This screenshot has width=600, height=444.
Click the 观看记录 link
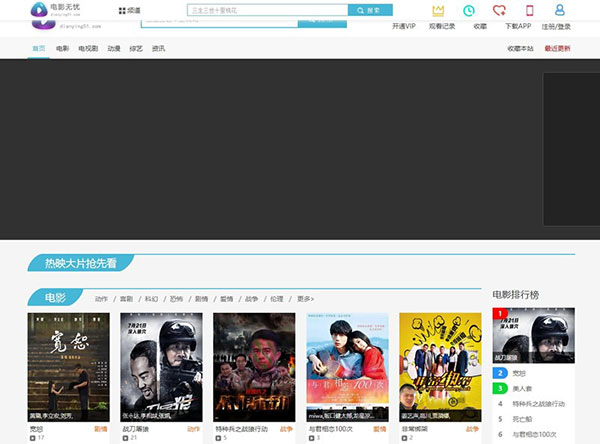[x=442, y=26]
